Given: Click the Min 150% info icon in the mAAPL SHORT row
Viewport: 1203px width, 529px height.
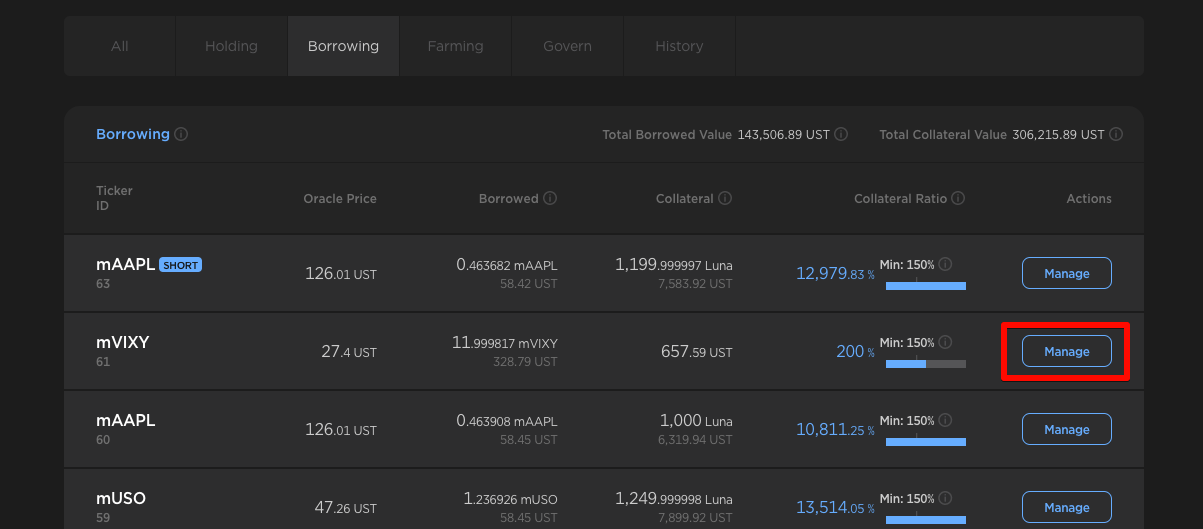Looking at the screenshot, I should tap(945, 265).
